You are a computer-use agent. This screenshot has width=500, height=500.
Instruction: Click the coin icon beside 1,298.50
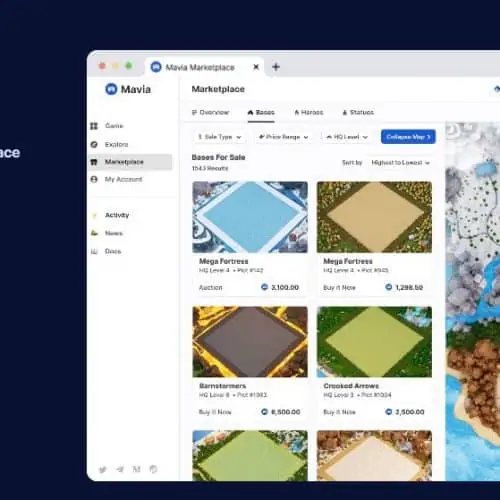tap(389, 287)
